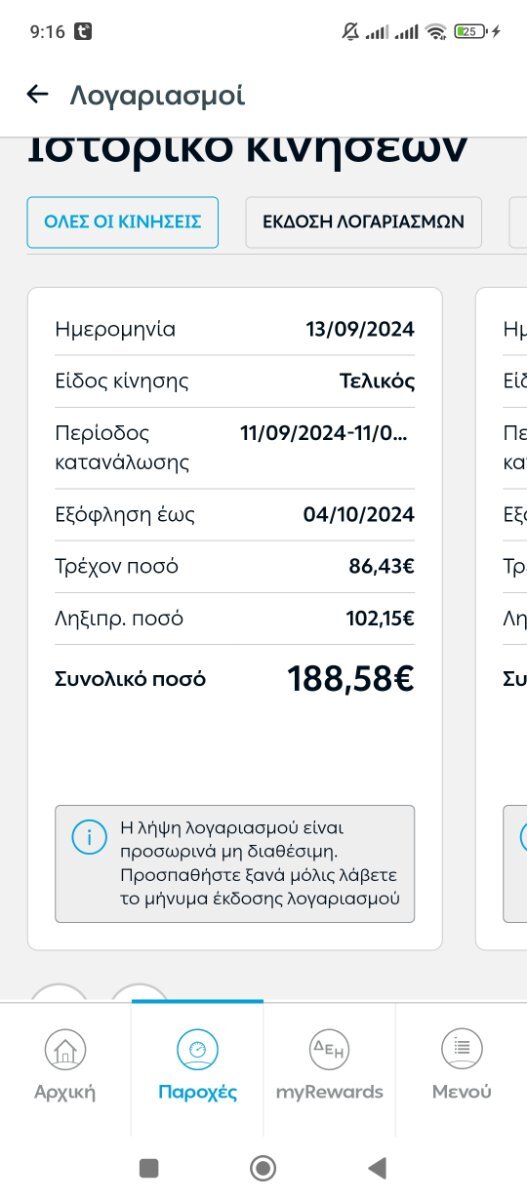Tap the partially visible next bill card
The image size is (527, 1200).
pyautogui.click(x=501, y=618)
